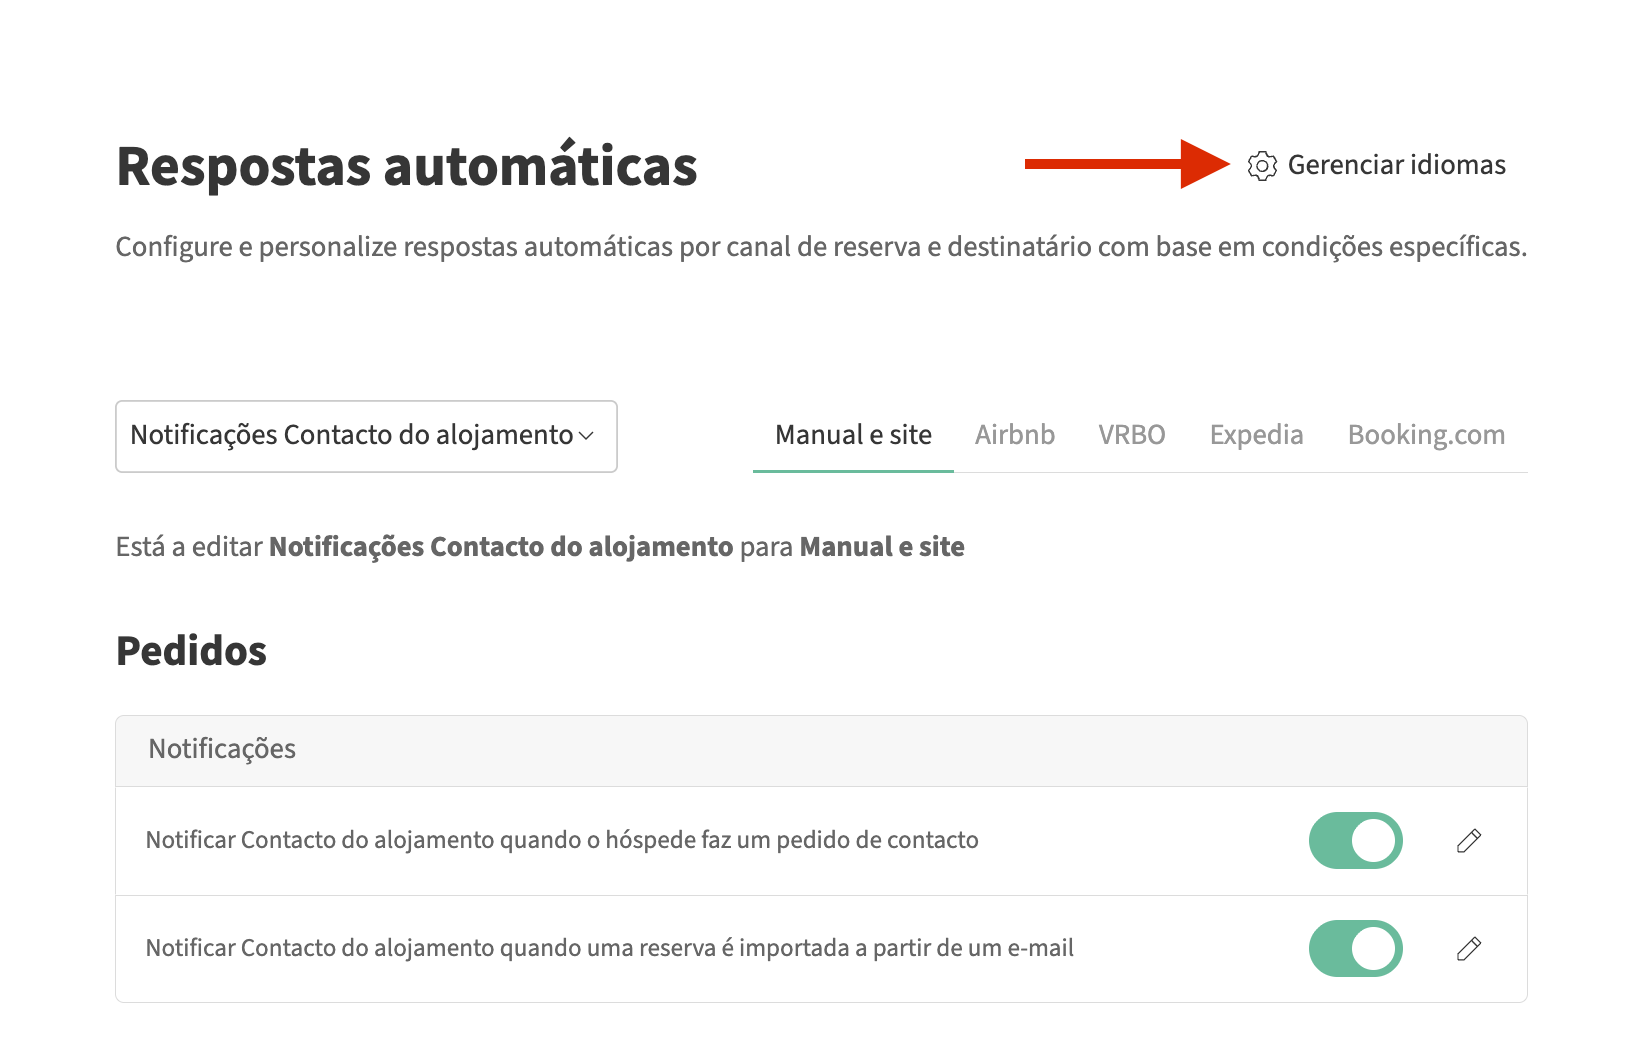The image size is (1644, 1058).
Task: Edit the guest contact request notification
Action: coord(1468,841)
